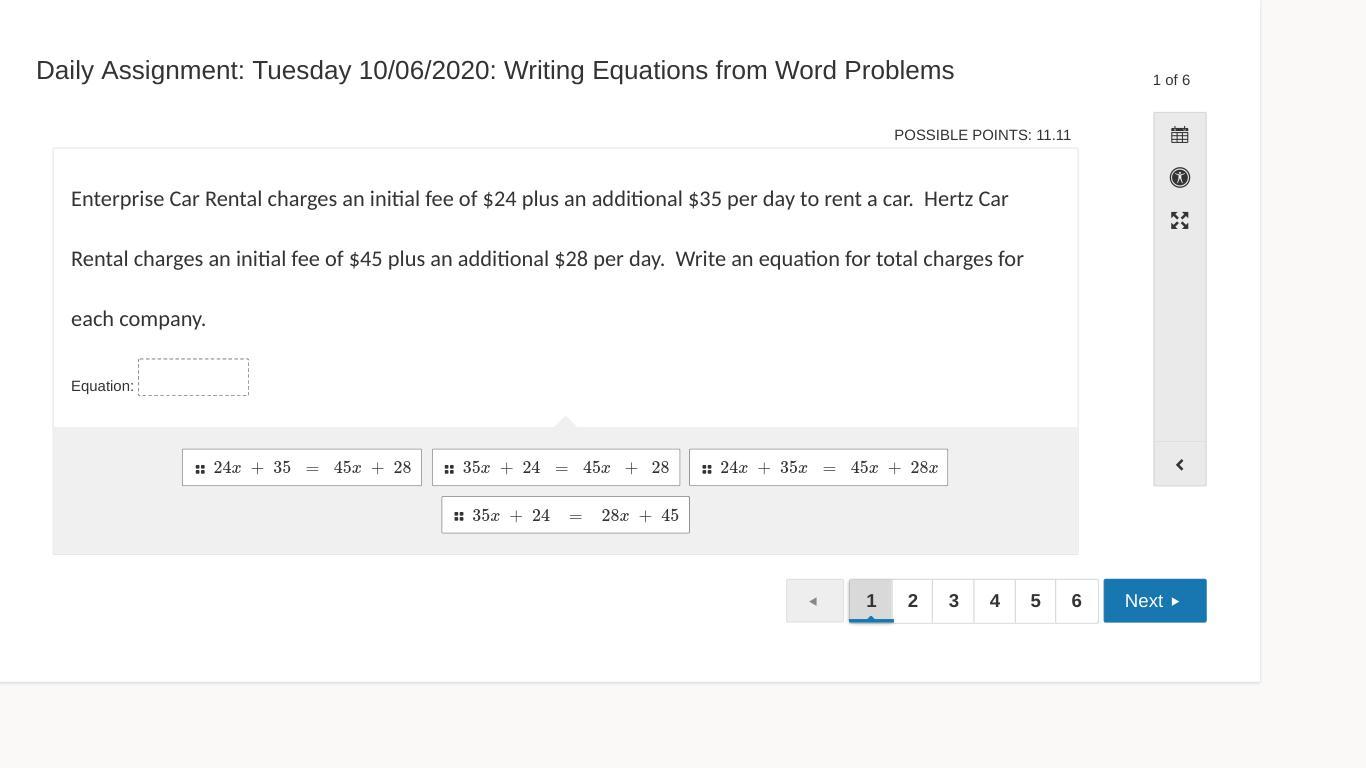Click the Equation answer drop box
Viewport: 1366px width, 768px height.
[193, 377]
